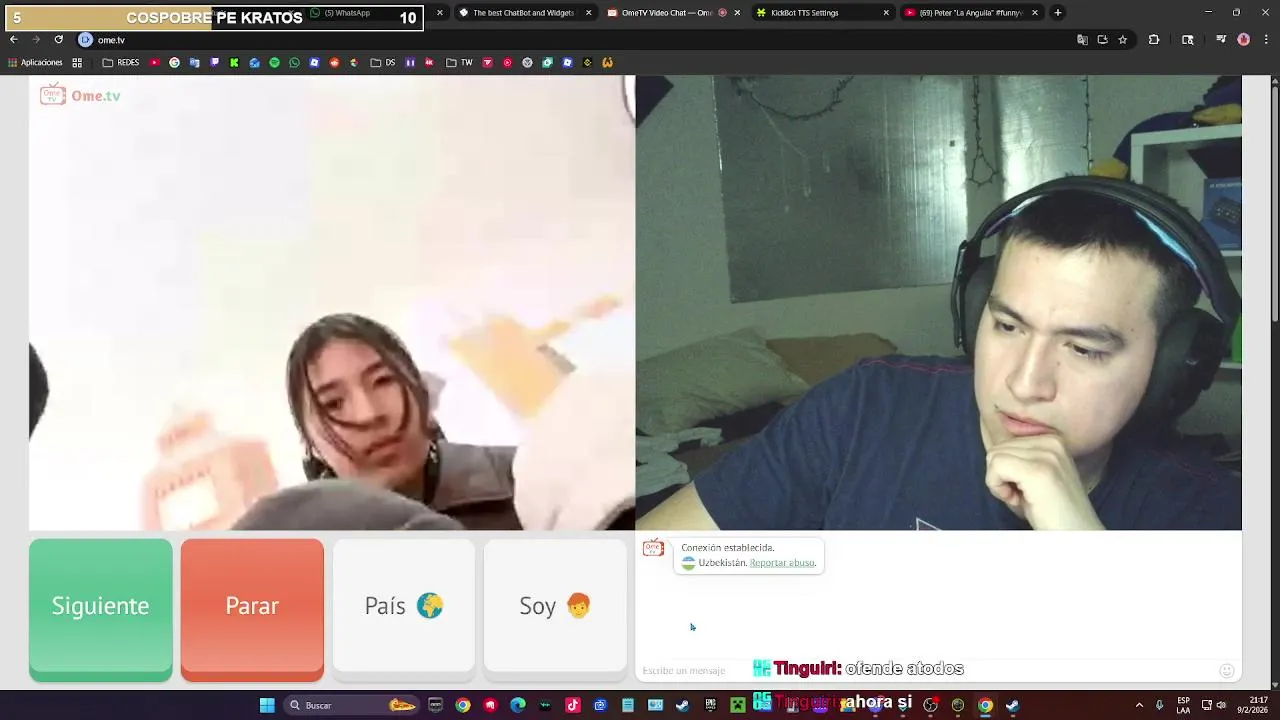This screenshot has width=1280, height=720.
Task: Close the KickBot TTS Settings tab
Action: [886, 13]
